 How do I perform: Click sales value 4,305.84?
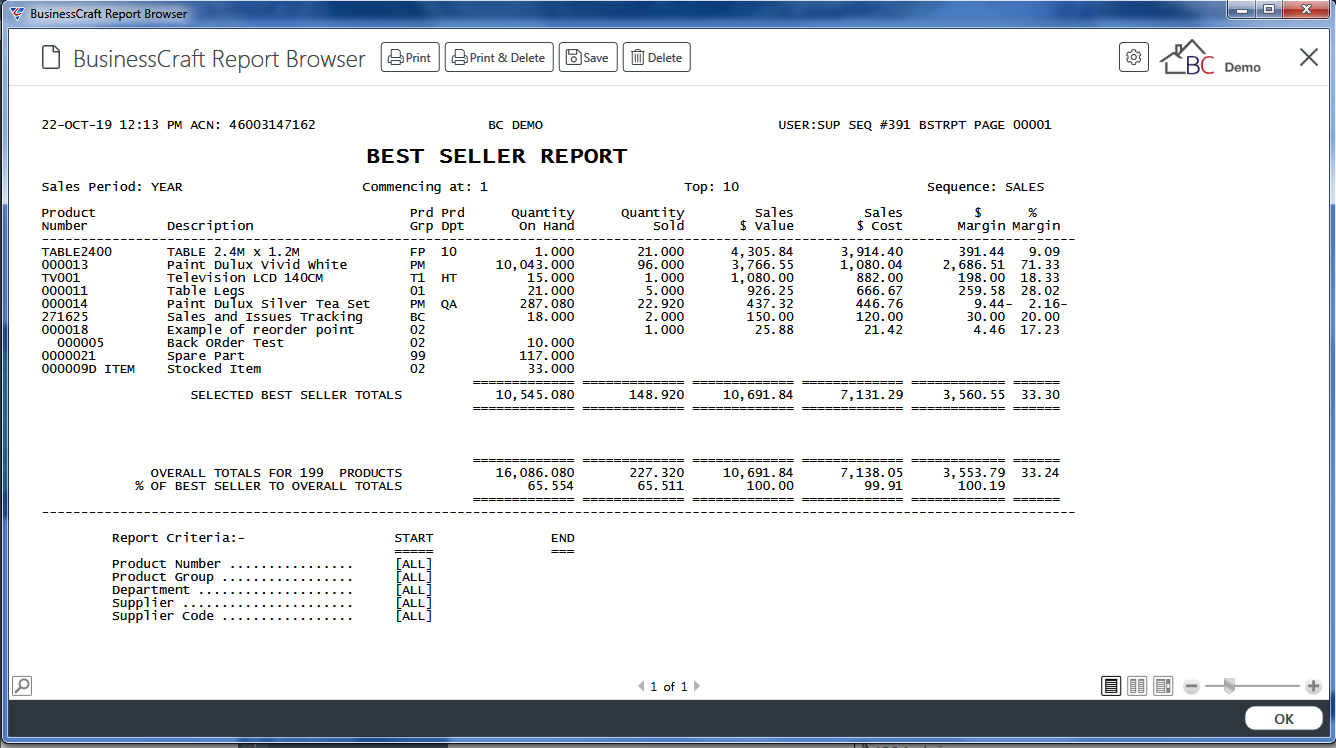(762, 252)
